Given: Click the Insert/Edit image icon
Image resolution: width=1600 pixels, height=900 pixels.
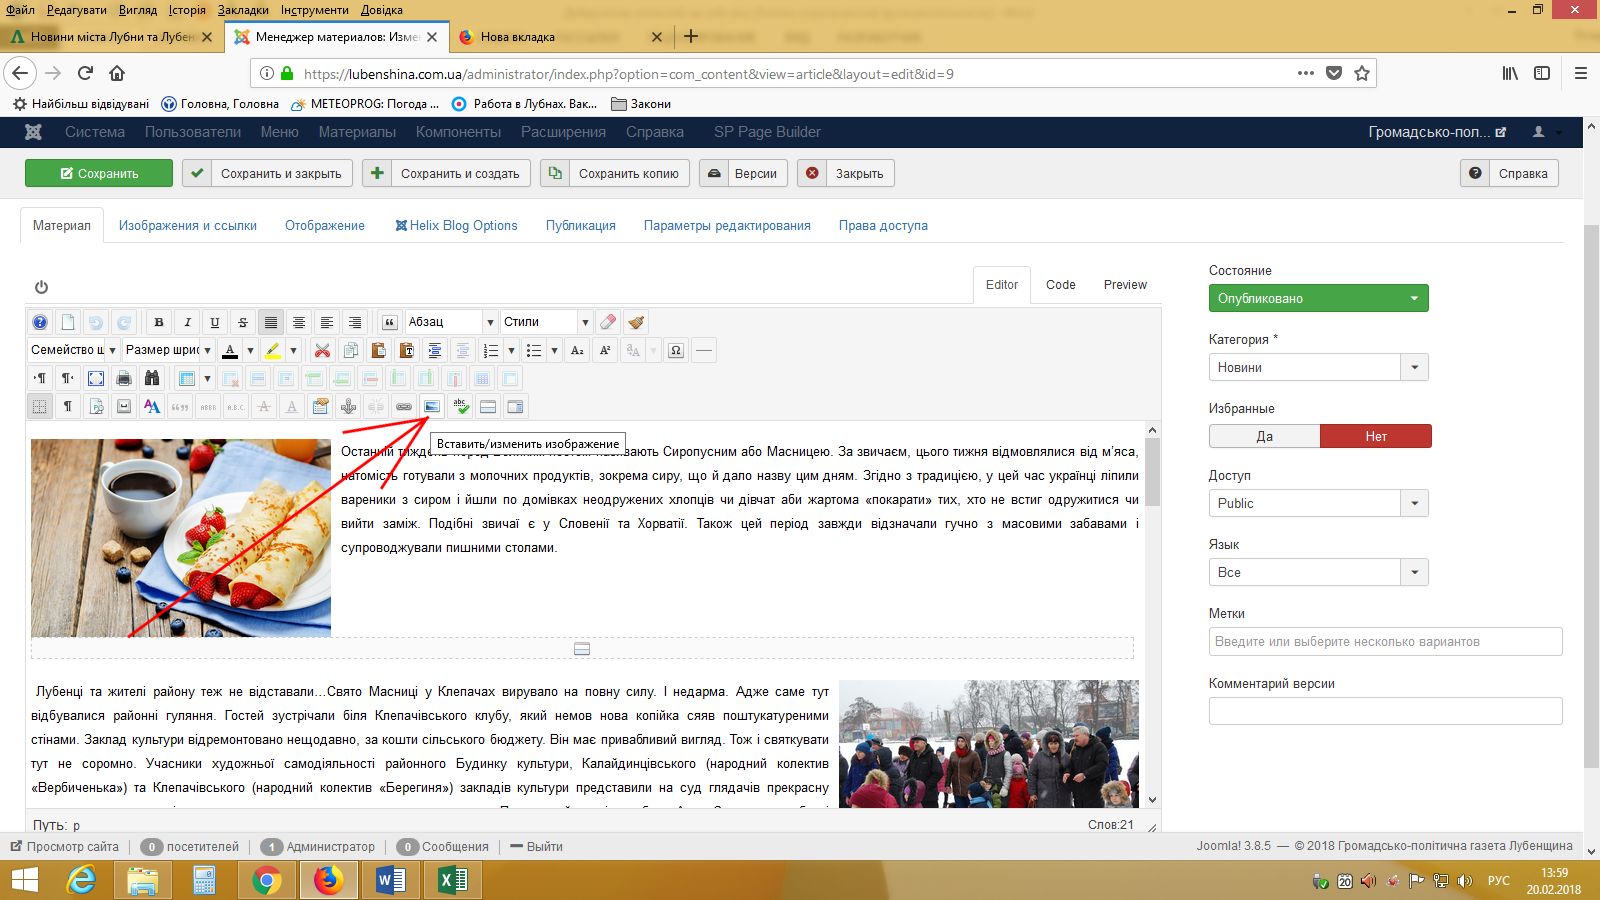Looking at the screenshot, I should coord(432,406).
